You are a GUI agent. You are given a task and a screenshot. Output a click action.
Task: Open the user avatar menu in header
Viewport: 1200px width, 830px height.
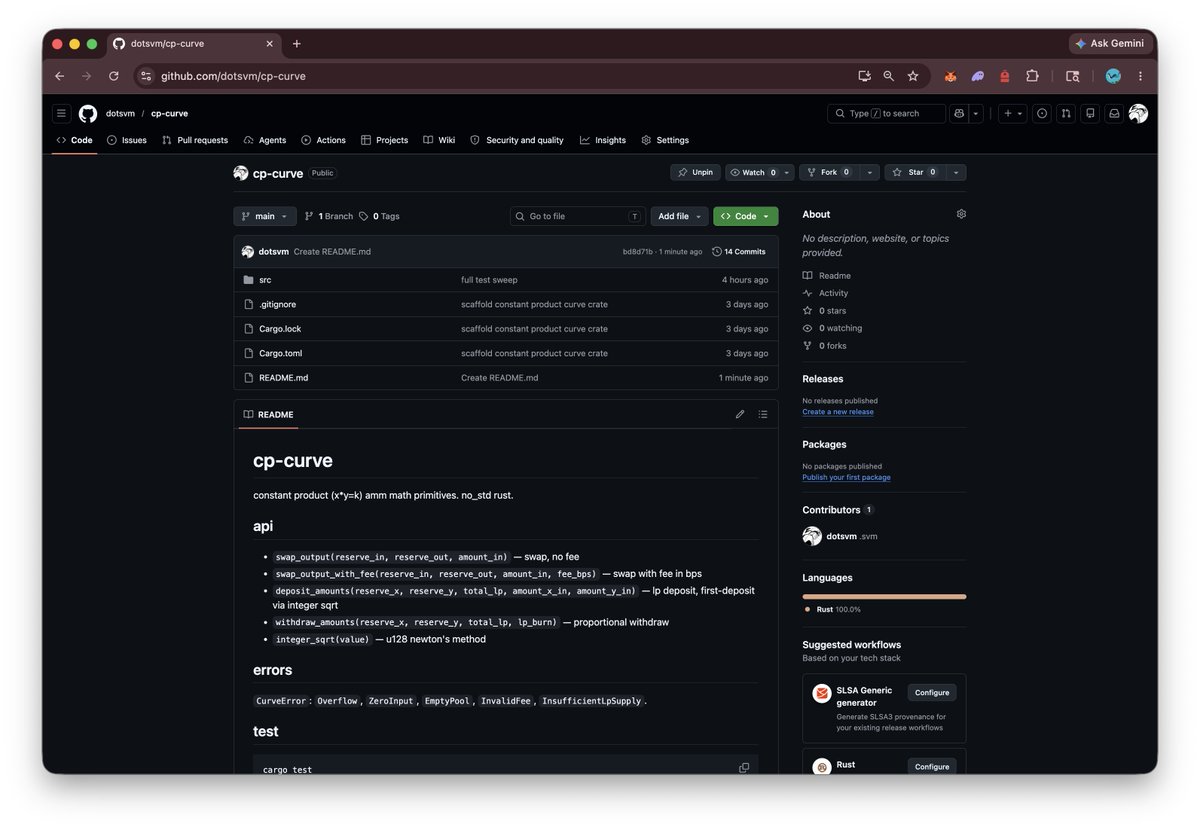1138,114
